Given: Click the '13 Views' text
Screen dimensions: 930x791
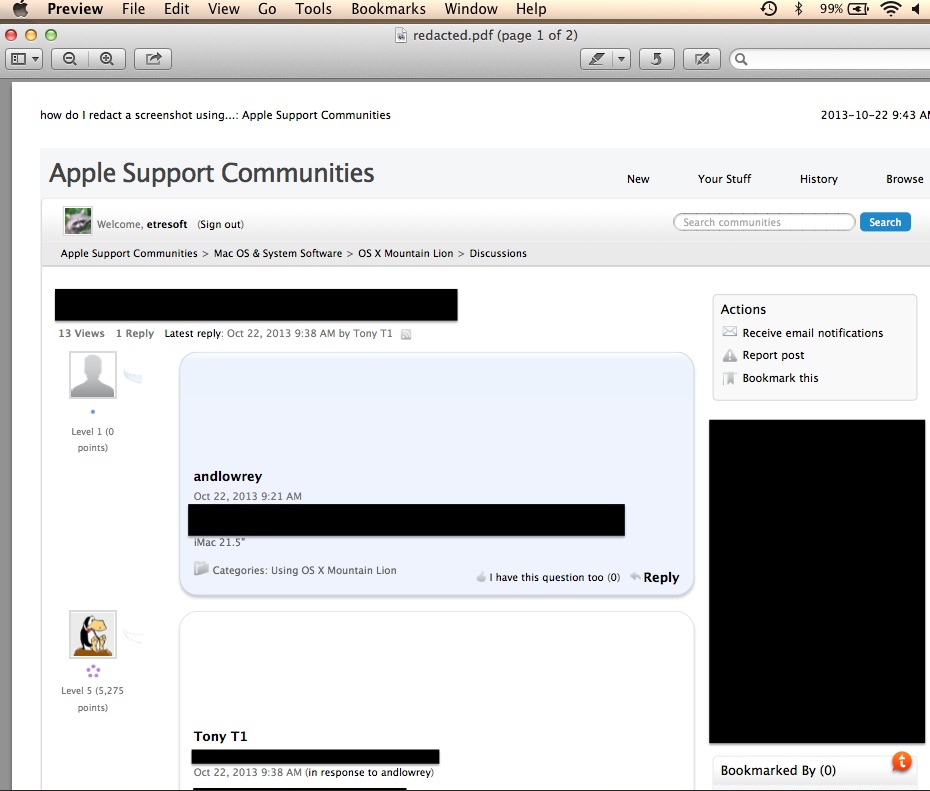Looking at the screenshot, I should coord(81,333).
